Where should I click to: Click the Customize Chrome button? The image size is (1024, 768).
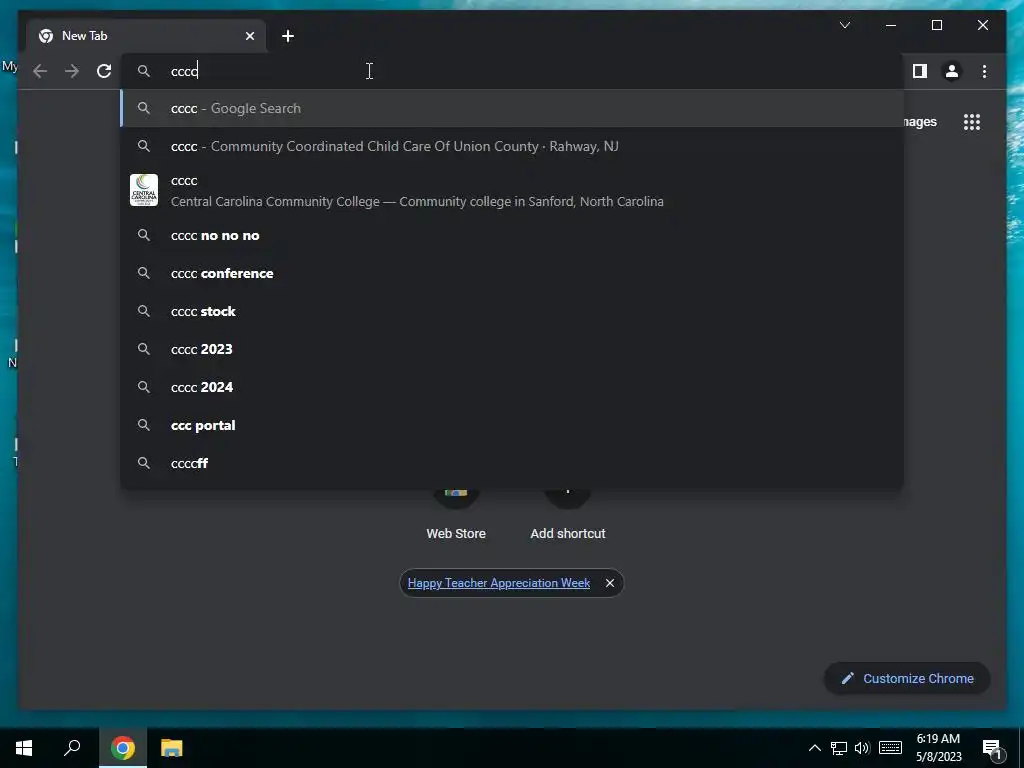(907, 679)
